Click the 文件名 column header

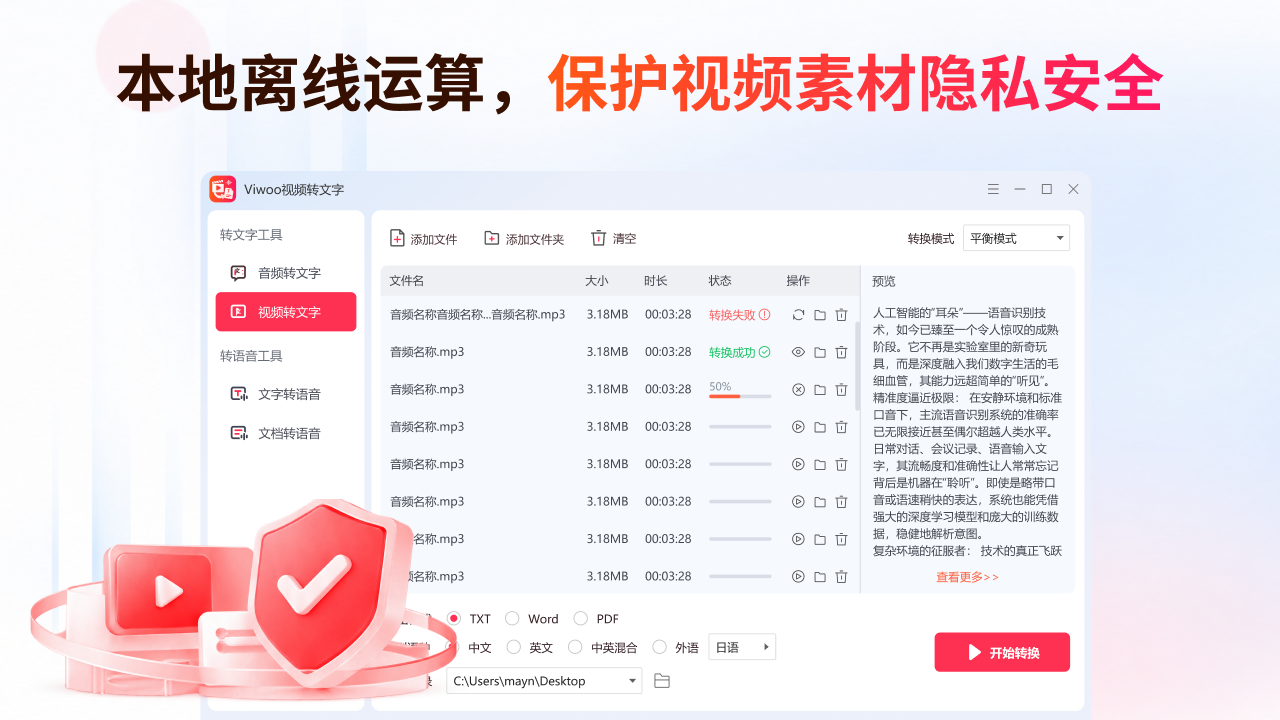[407, 281]
